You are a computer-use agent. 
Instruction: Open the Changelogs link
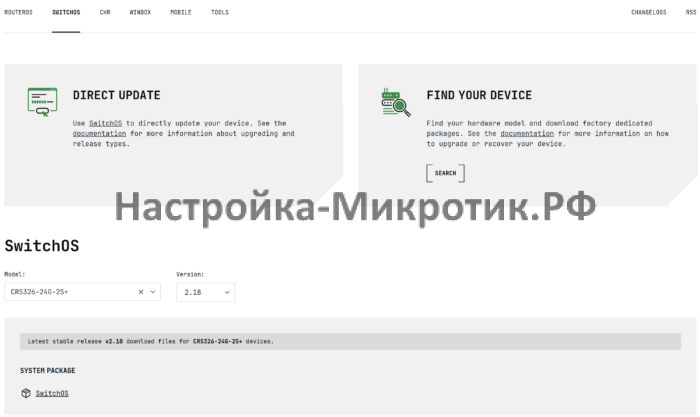648,13
